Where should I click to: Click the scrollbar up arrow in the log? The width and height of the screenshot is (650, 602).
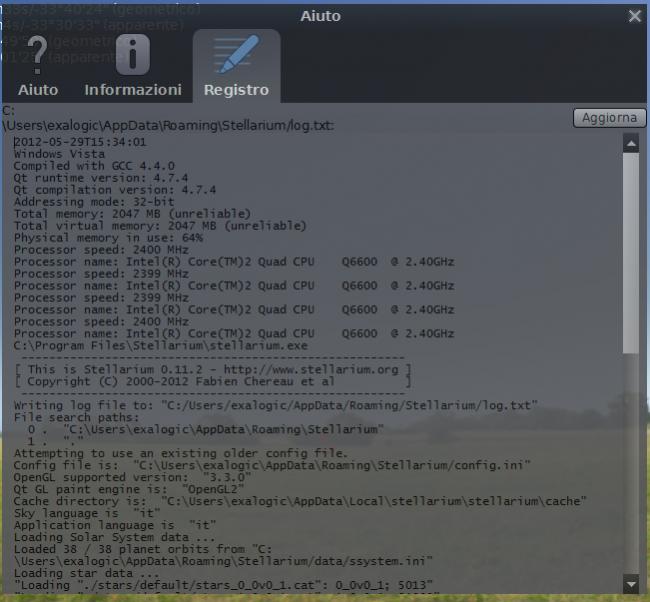pos(630,144)
